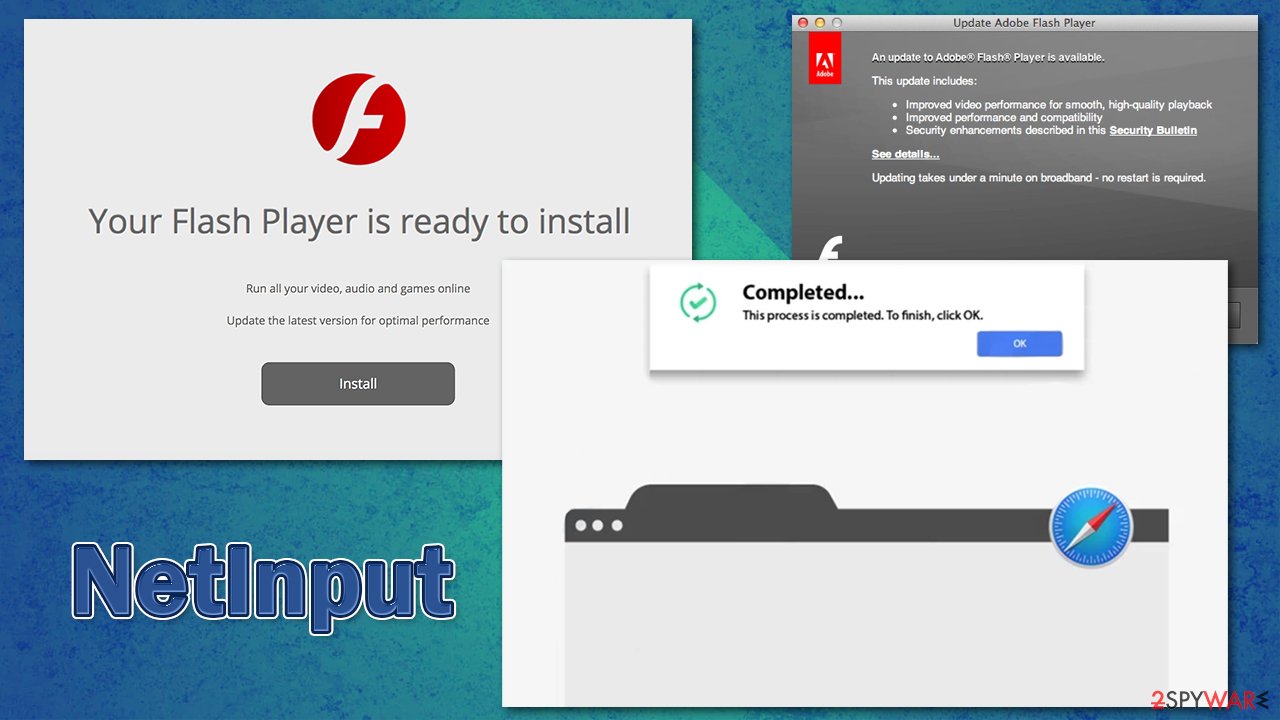This screenshot has height=720, width=1280.
Task: Click 'This process is completed. To finish, click OK.' text
Action: (862, 315)
